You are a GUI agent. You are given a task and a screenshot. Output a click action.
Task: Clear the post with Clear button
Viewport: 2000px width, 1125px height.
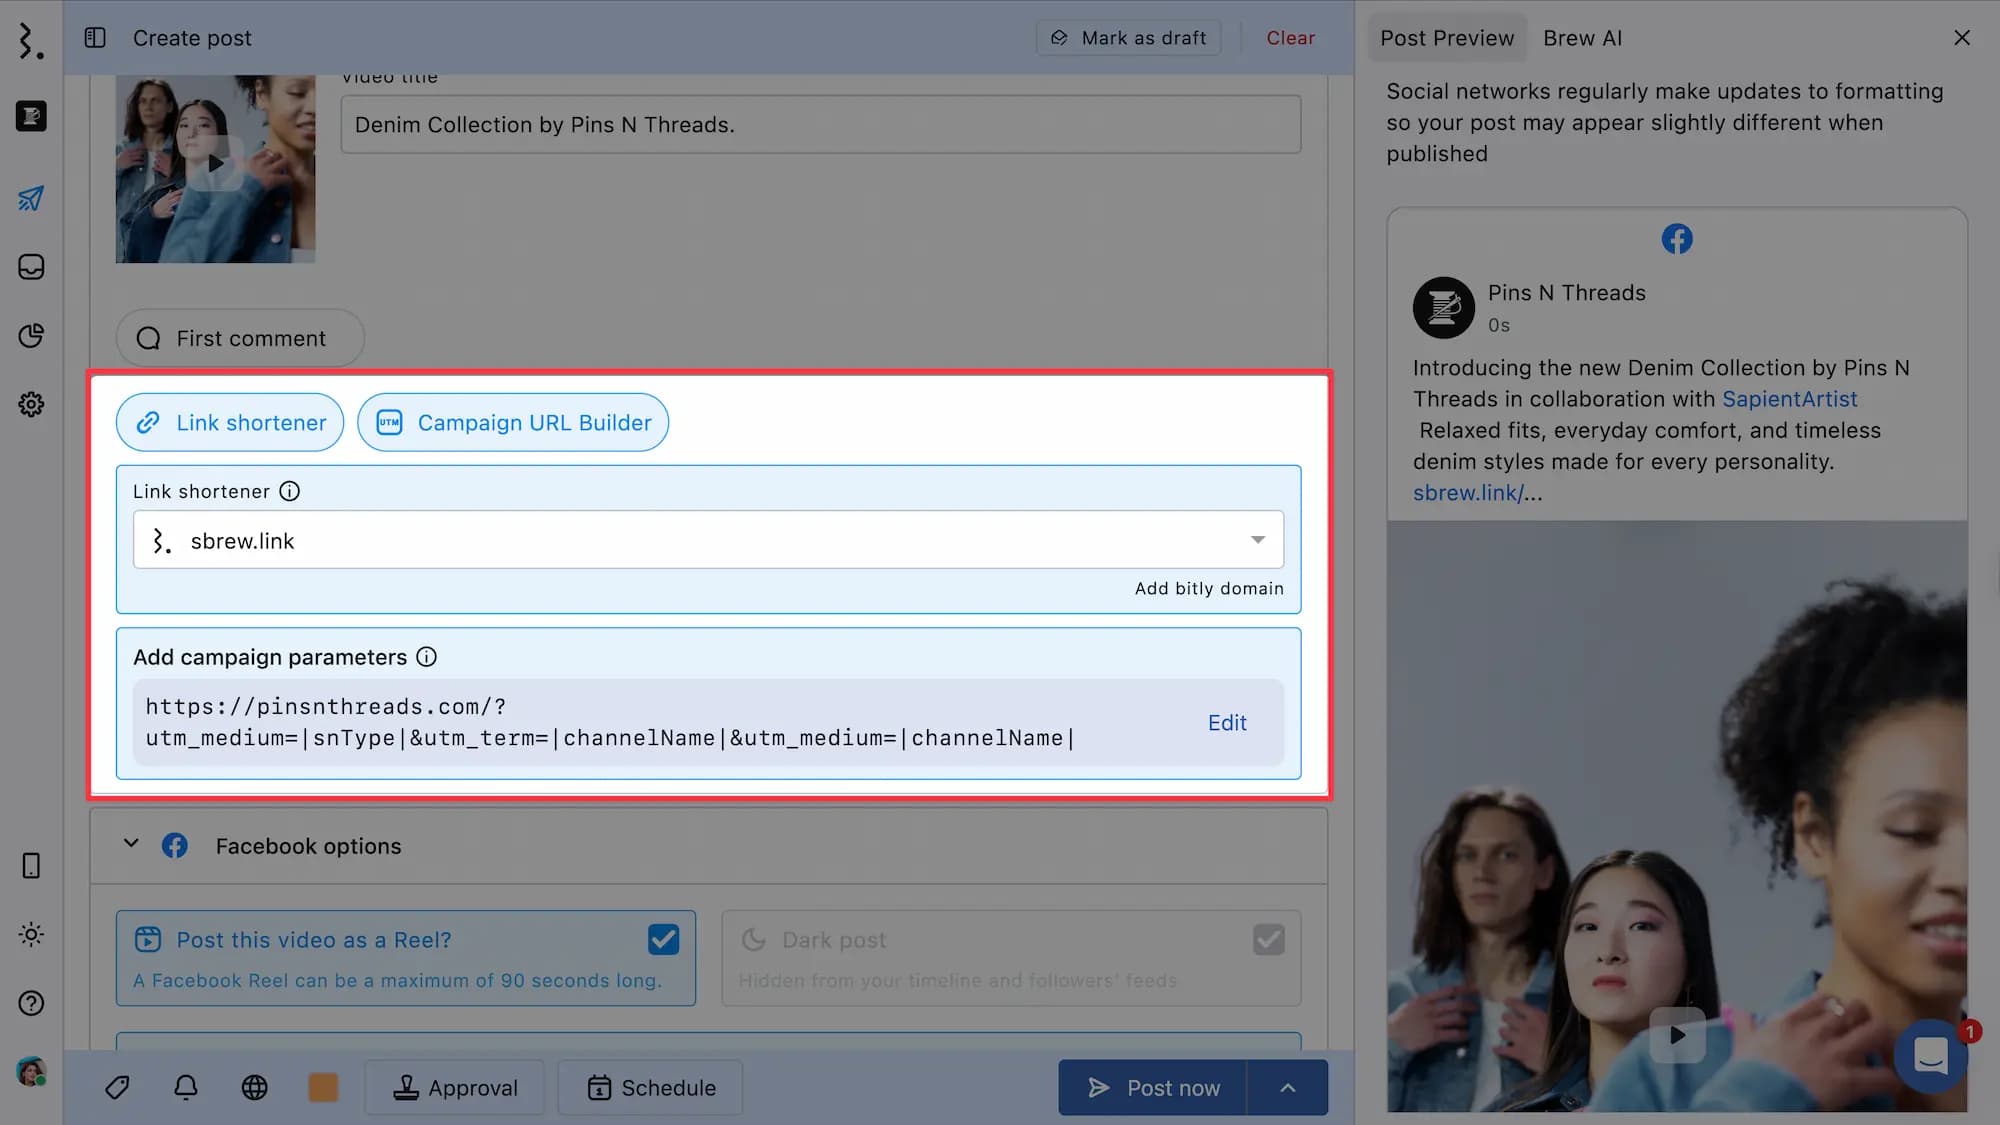pos(1291,38)
